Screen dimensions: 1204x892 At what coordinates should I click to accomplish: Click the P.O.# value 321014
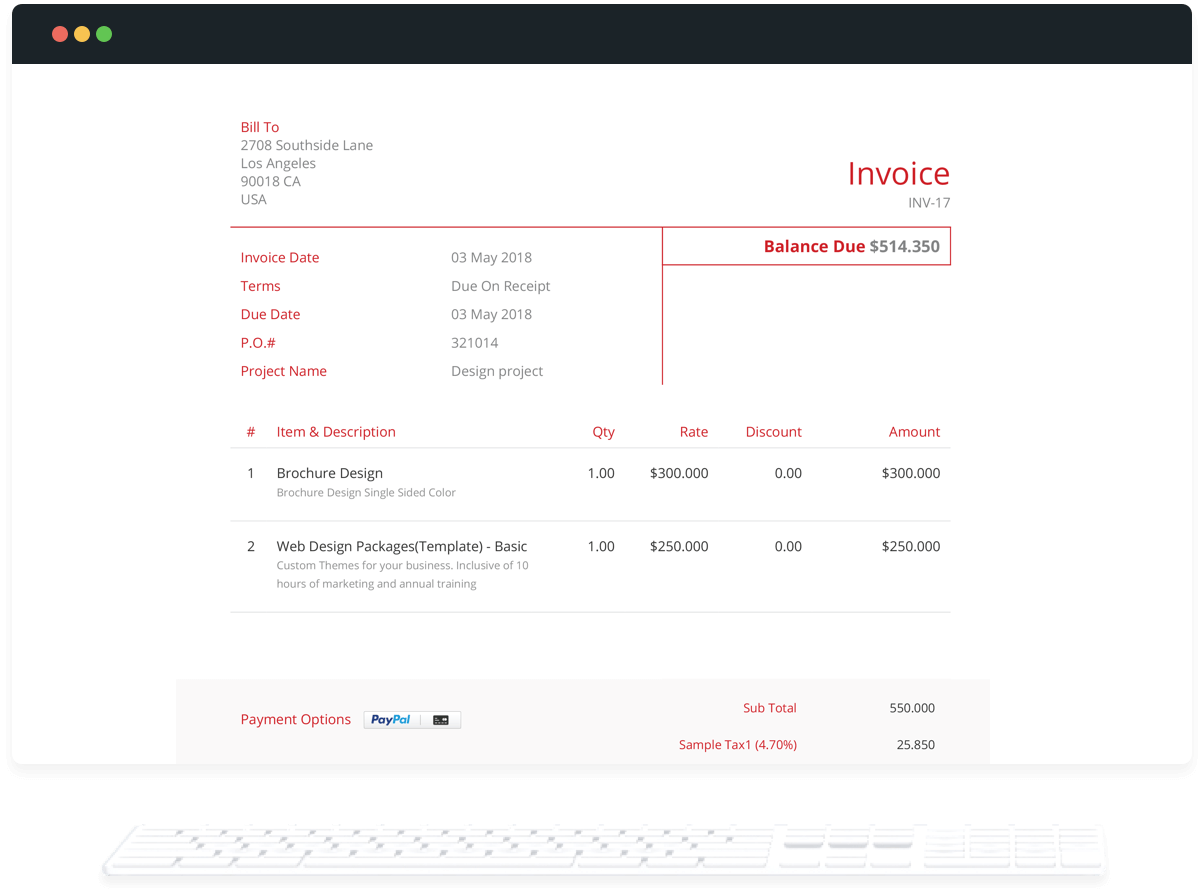[x=474, y=343]
